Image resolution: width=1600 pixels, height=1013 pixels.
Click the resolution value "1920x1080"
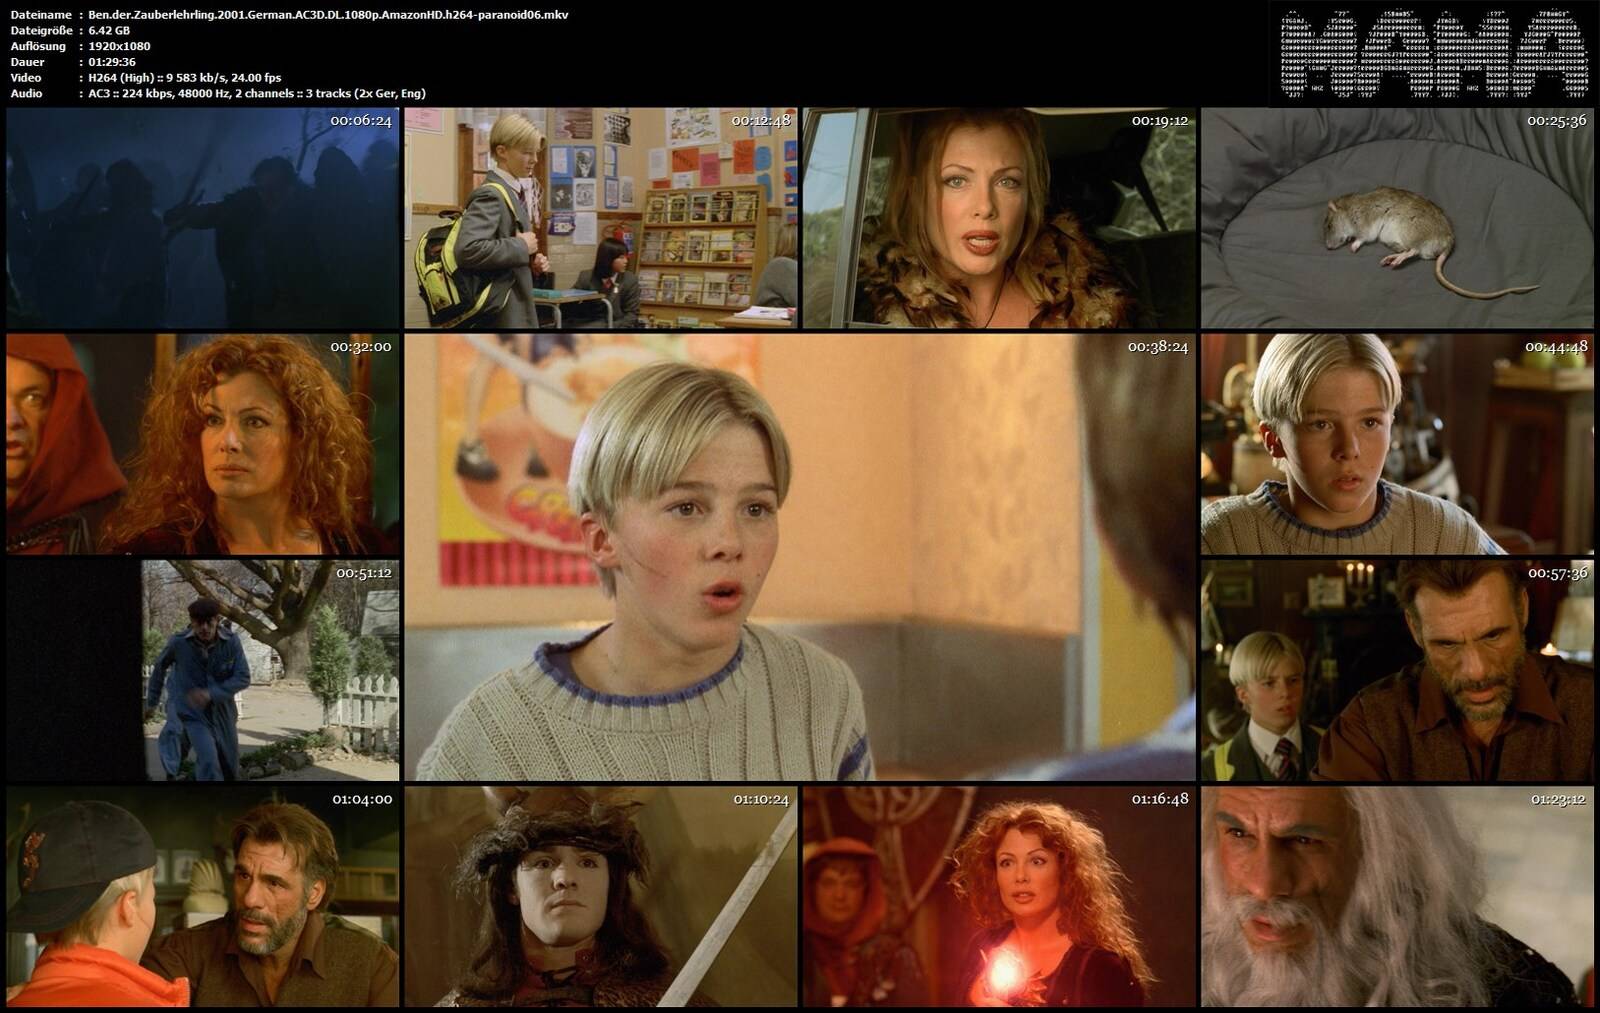click(x=119, y=46)
